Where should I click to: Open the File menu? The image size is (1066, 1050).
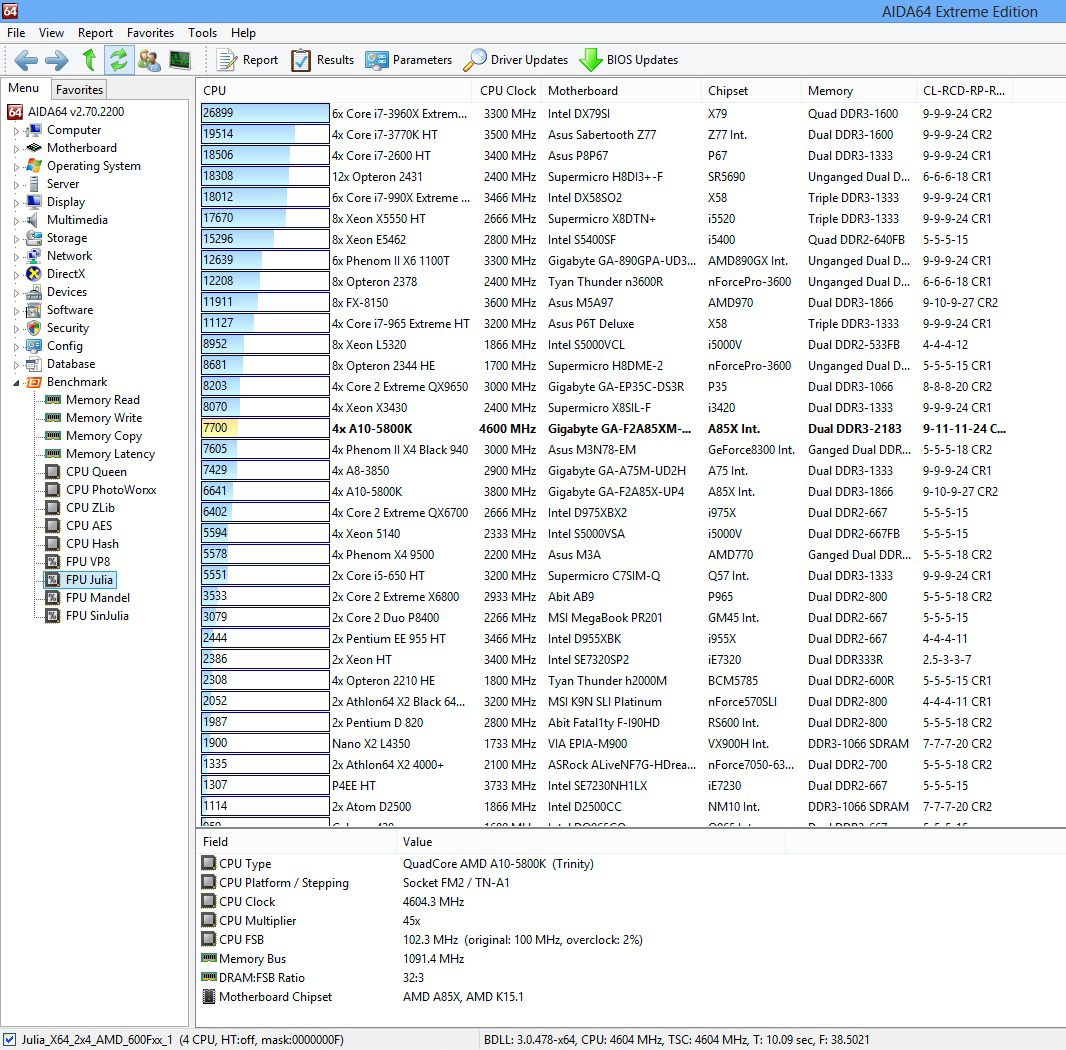16,33
